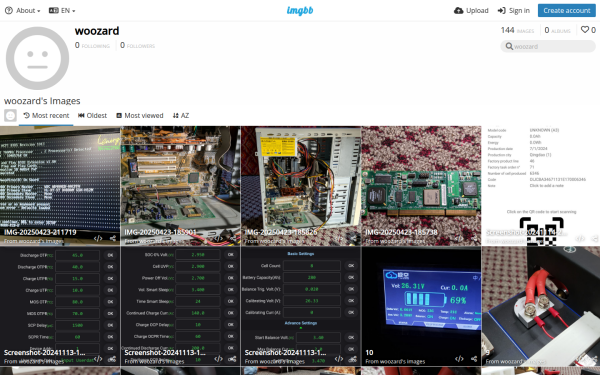Open the image titled 10

[421, 306]
